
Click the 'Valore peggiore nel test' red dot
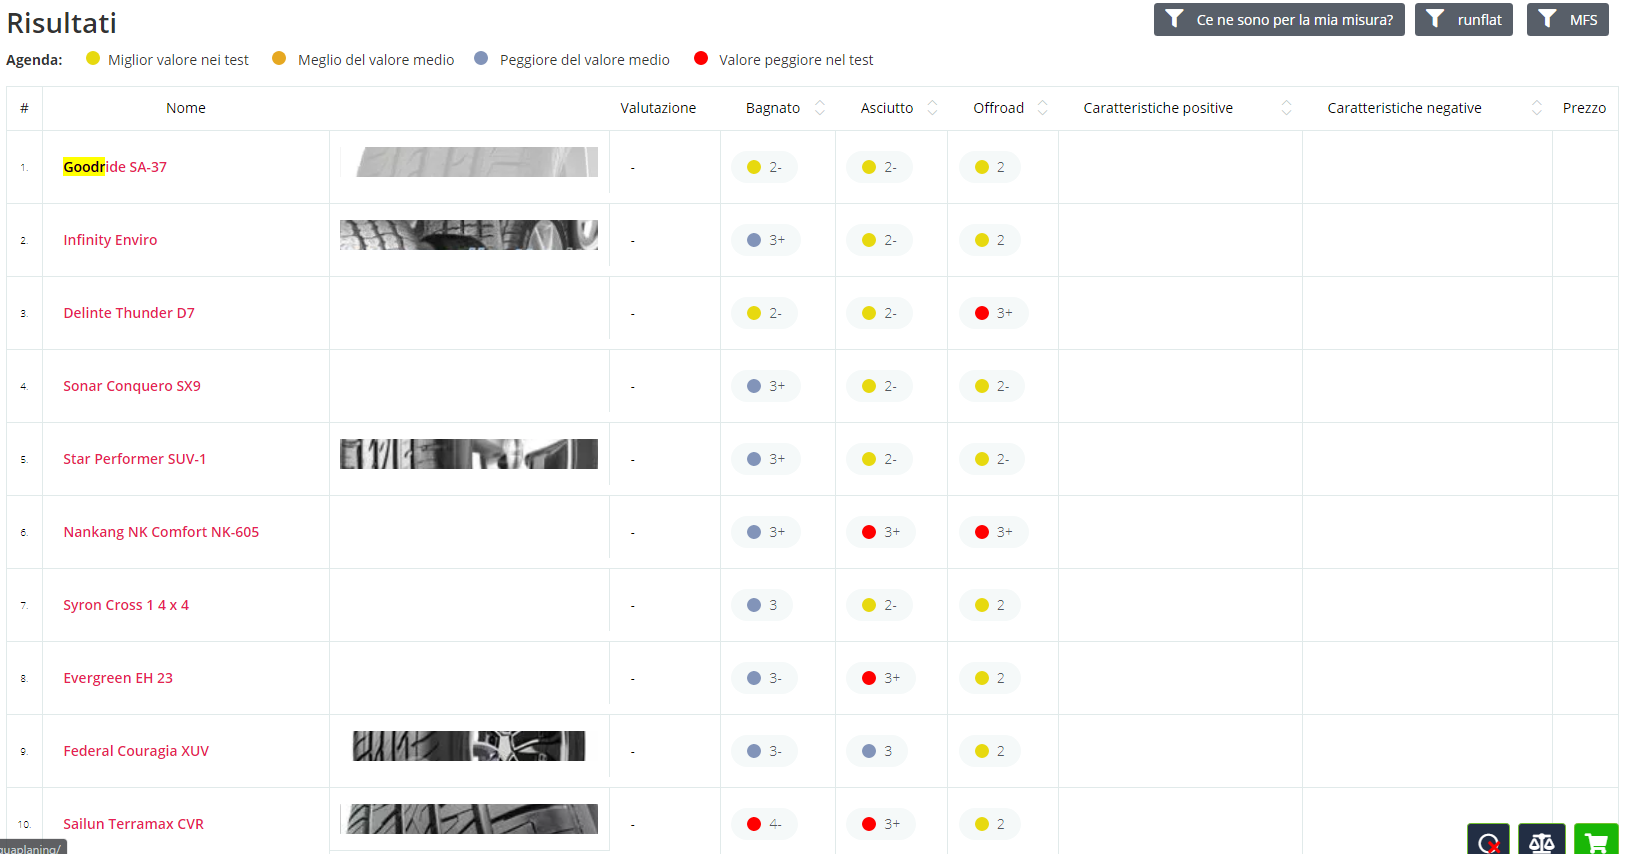[x=701, y=58]
